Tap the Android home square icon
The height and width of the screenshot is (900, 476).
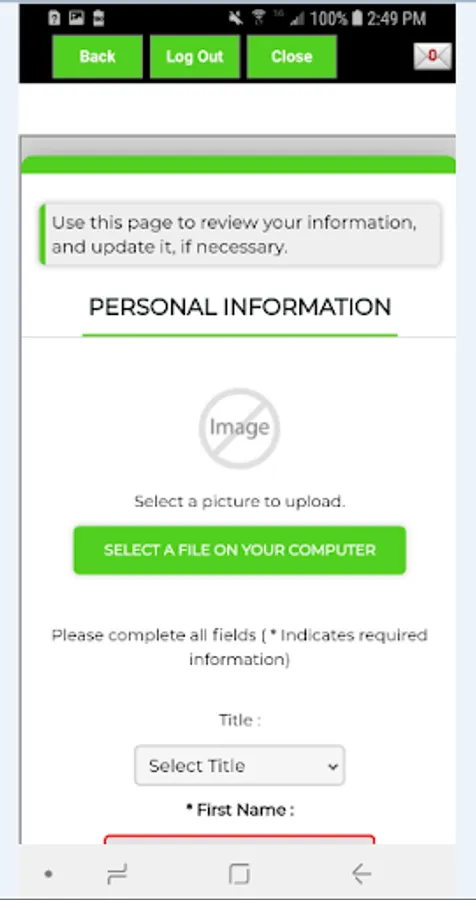click(239, 874)
